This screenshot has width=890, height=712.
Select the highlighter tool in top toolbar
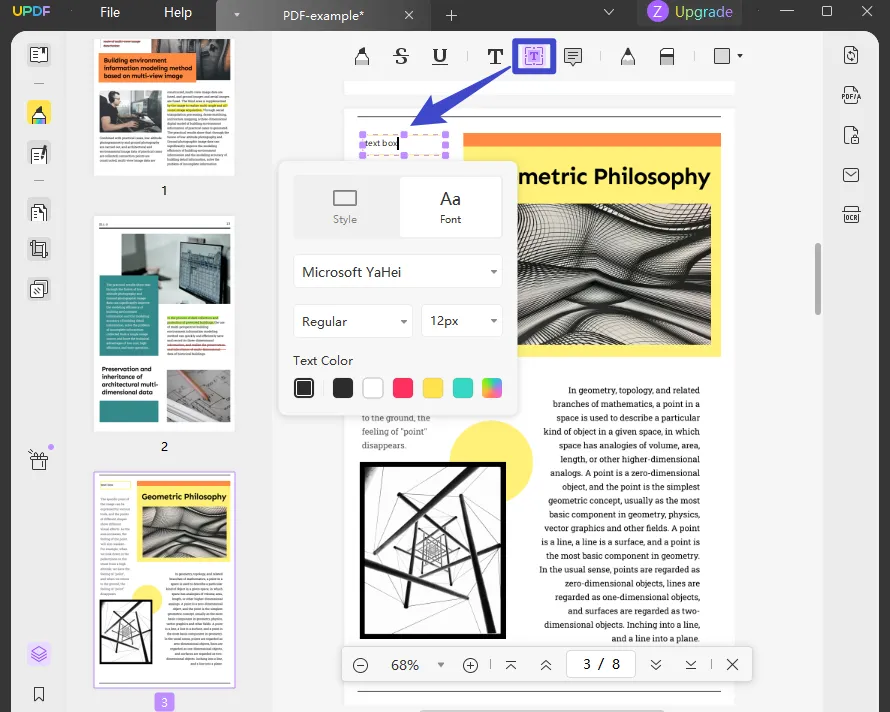coord(362,57)
